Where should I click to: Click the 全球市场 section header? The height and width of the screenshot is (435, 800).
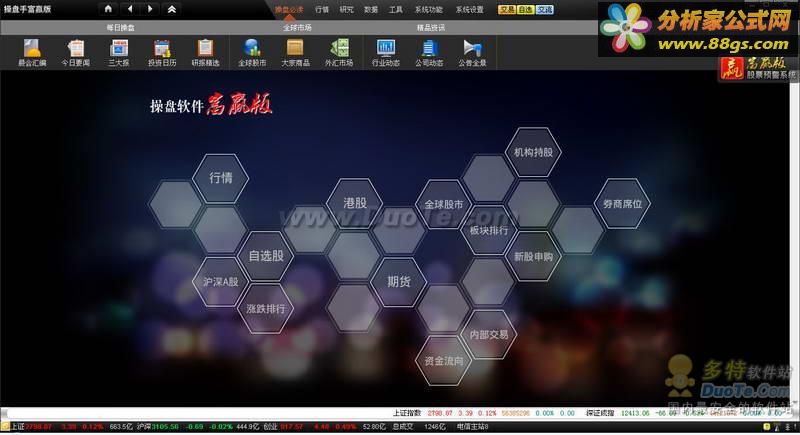[x=297, y=28]
